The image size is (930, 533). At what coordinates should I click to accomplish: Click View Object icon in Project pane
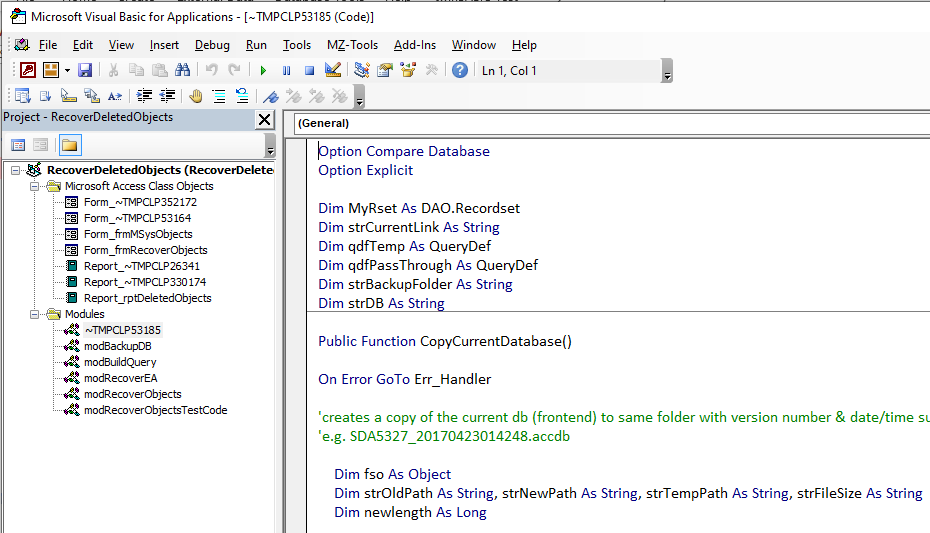click(x=40, y=145)
